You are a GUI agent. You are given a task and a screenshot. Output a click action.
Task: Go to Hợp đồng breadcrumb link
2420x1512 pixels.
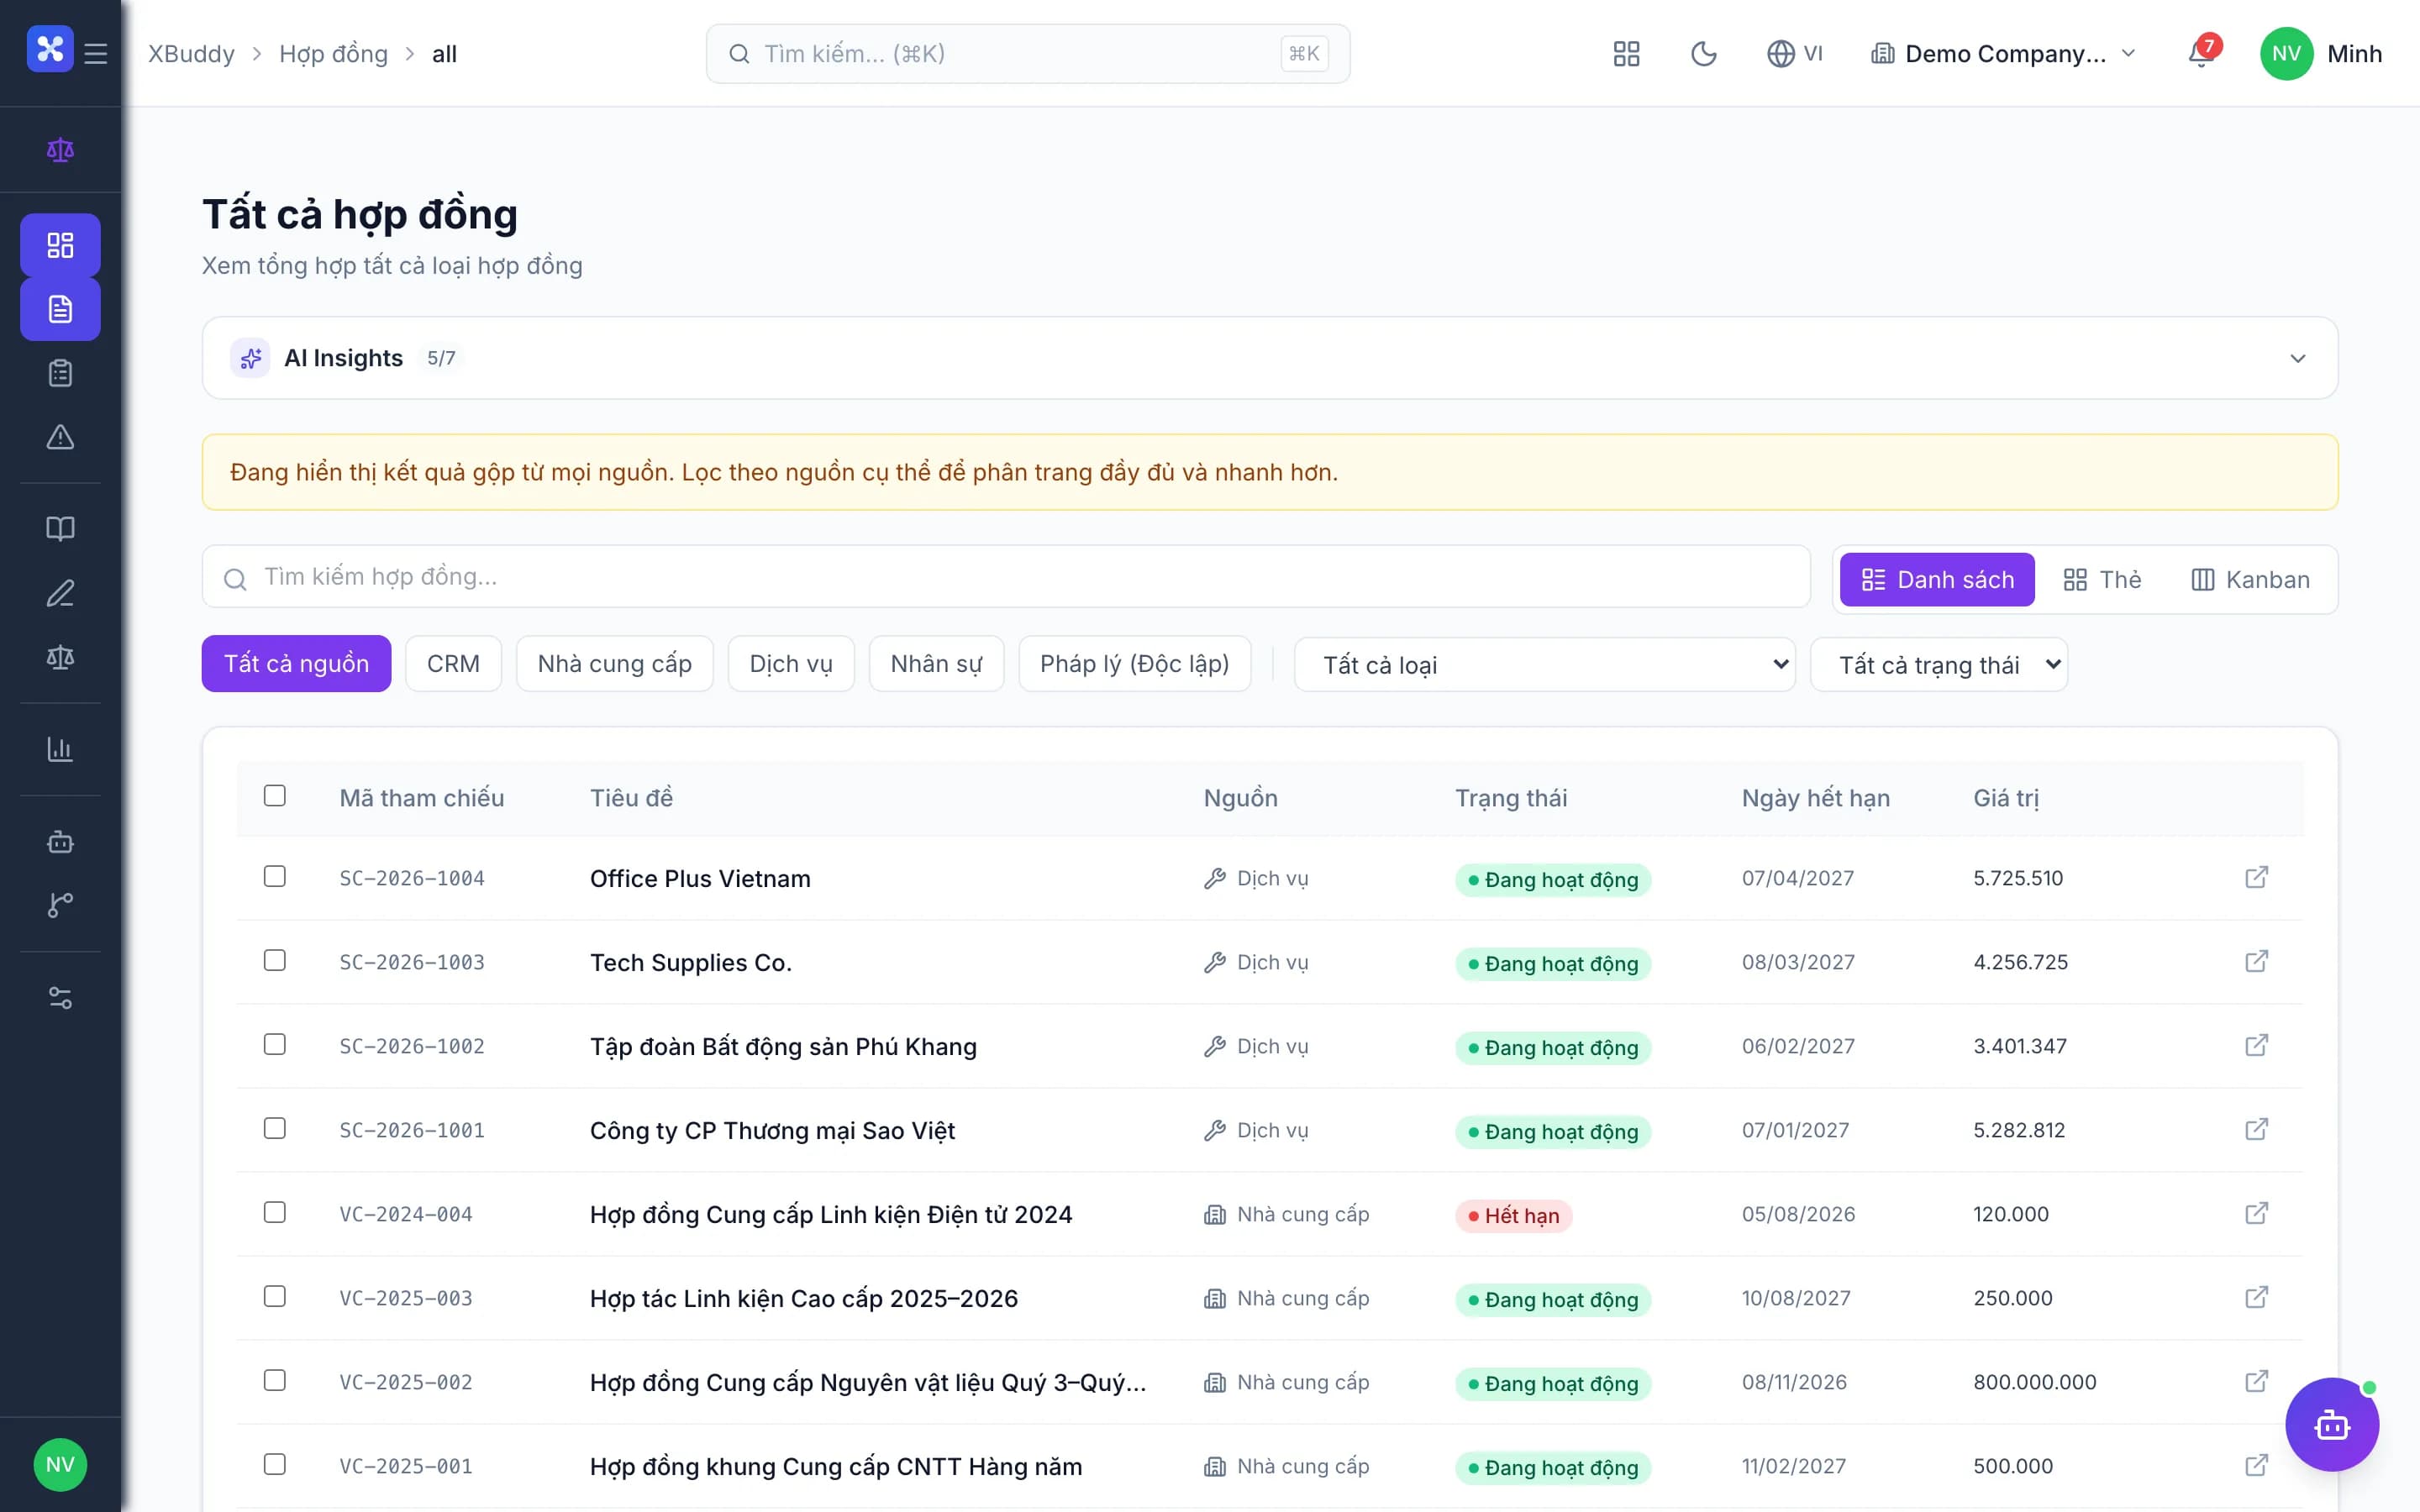click(333, 54)
